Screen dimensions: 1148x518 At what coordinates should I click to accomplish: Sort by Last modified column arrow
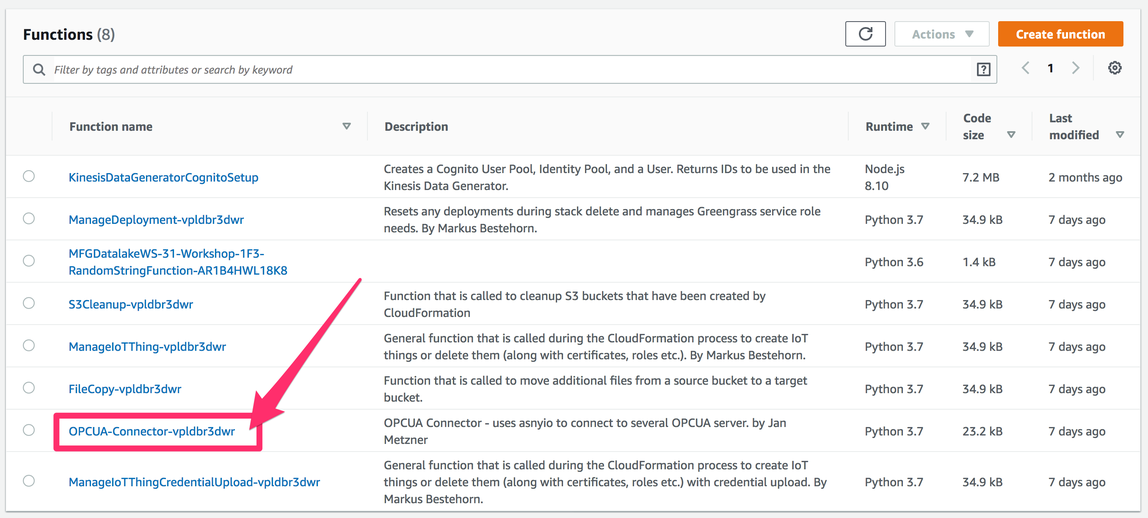point(1119,135)
